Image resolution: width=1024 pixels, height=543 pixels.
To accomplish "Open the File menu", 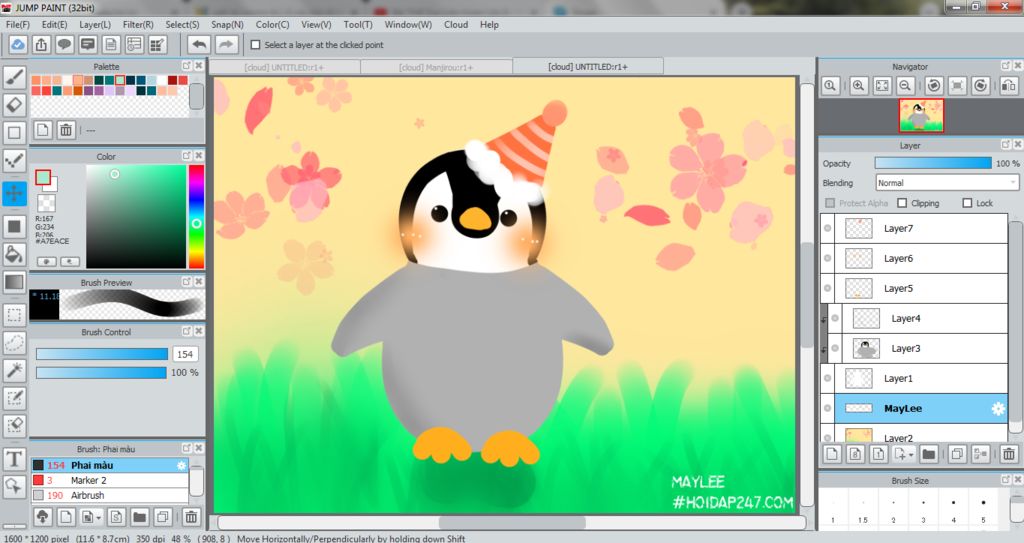I will pyautogui.click(x=18, y=24).
